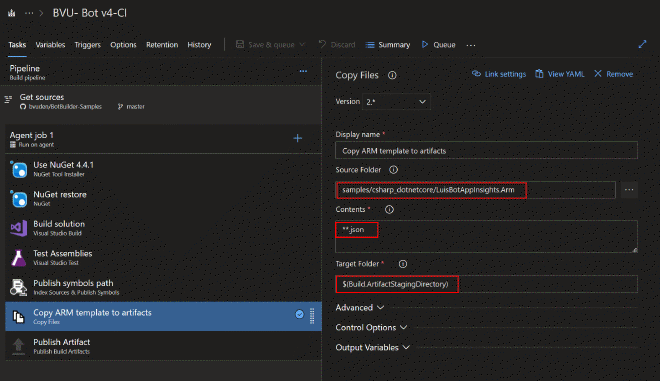Expand editor with the fullscreen arrow icon
The image size is (660, 381).
click(642, 44)
